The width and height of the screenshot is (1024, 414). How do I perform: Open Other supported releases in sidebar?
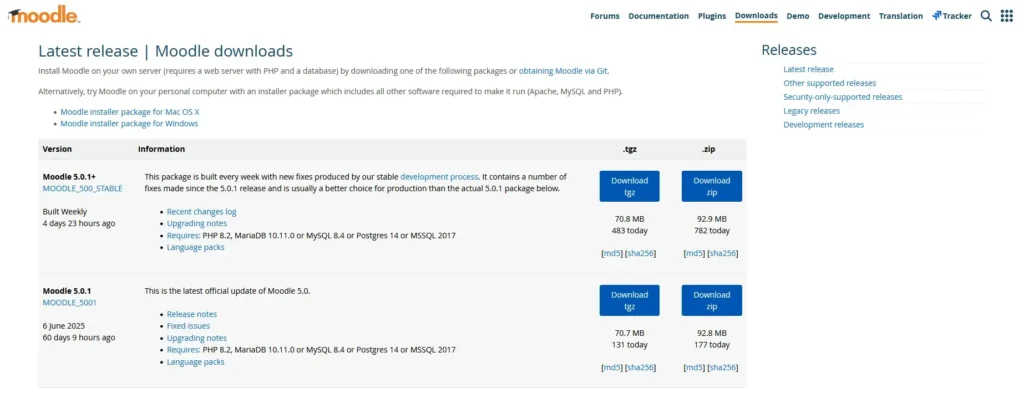coord(830,83)
